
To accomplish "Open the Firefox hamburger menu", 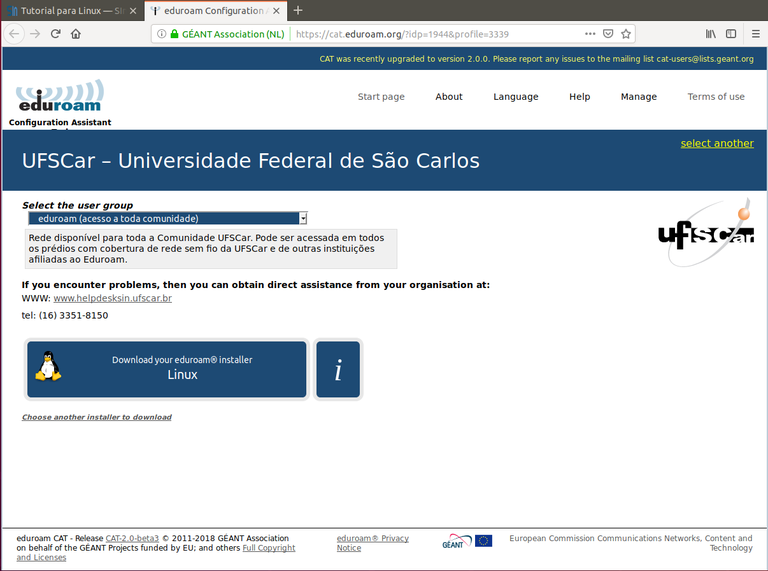I will (756, 34).
